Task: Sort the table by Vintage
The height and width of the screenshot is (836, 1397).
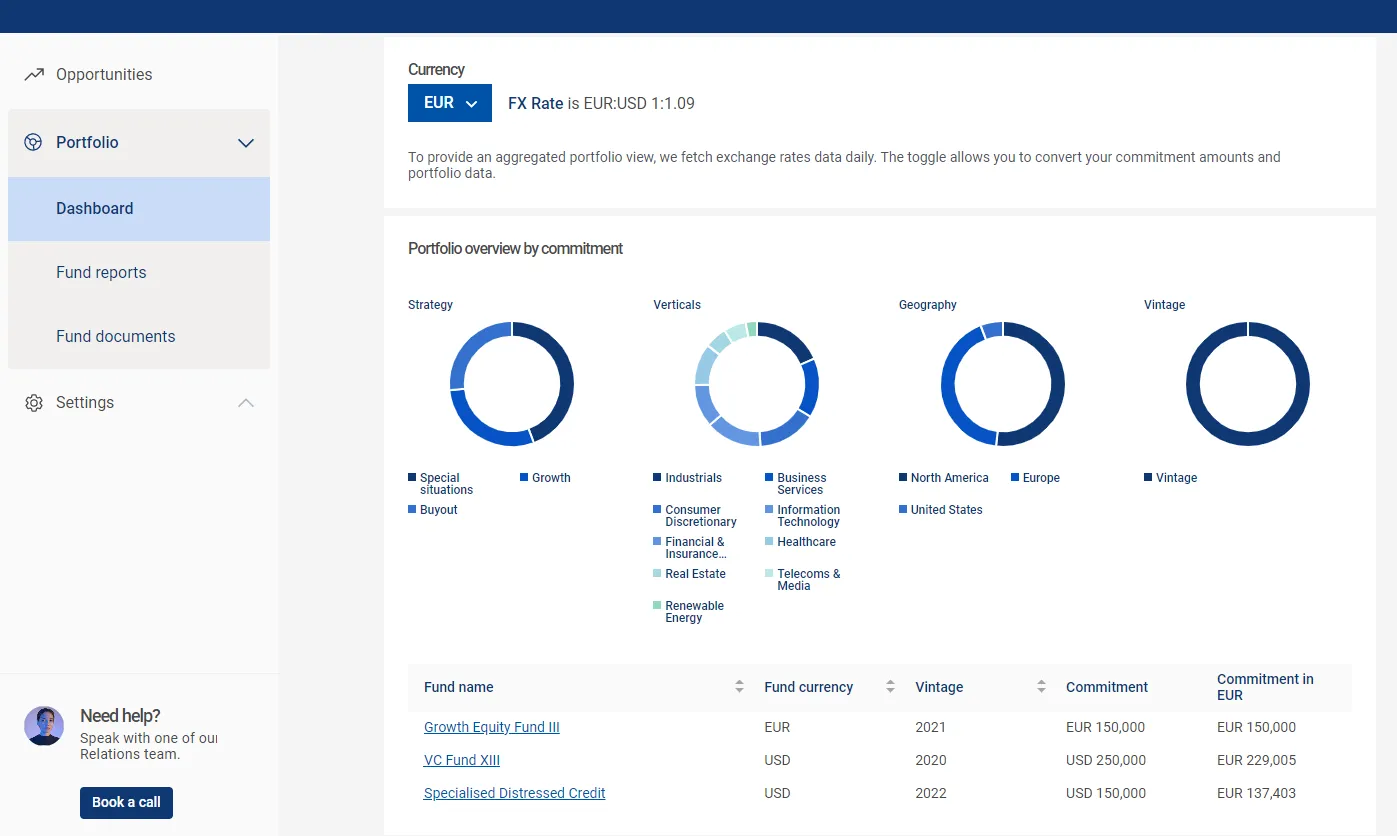Action: pos(1041,687)
